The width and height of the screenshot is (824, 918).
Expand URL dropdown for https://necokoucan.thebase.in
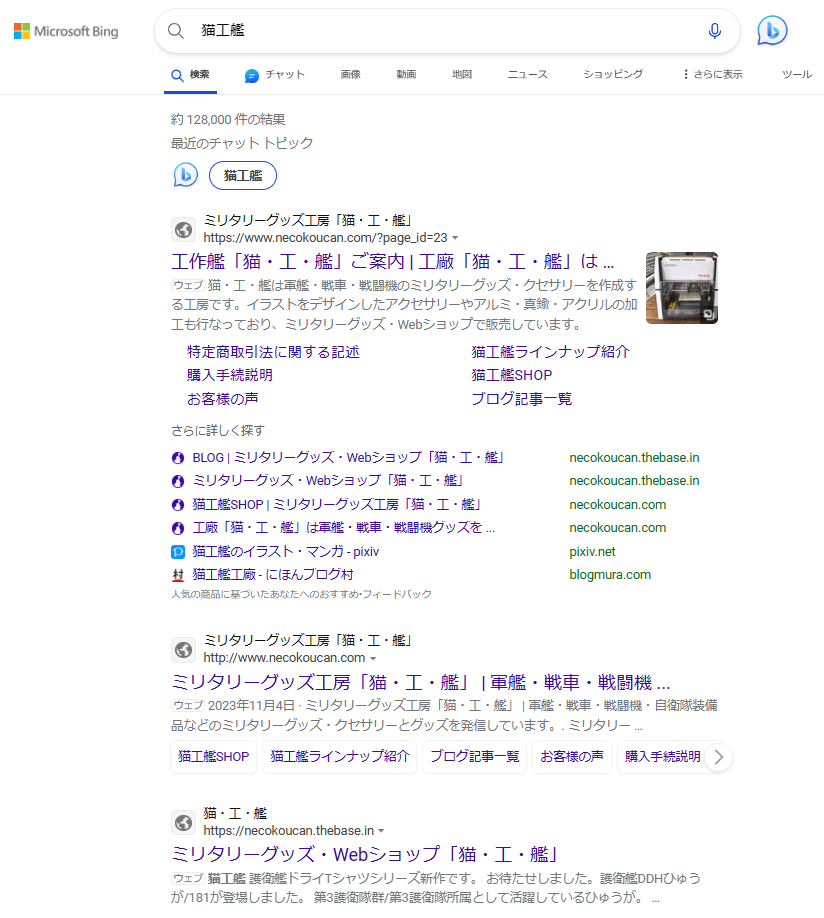pyautogui.click(x=381, y=831)
